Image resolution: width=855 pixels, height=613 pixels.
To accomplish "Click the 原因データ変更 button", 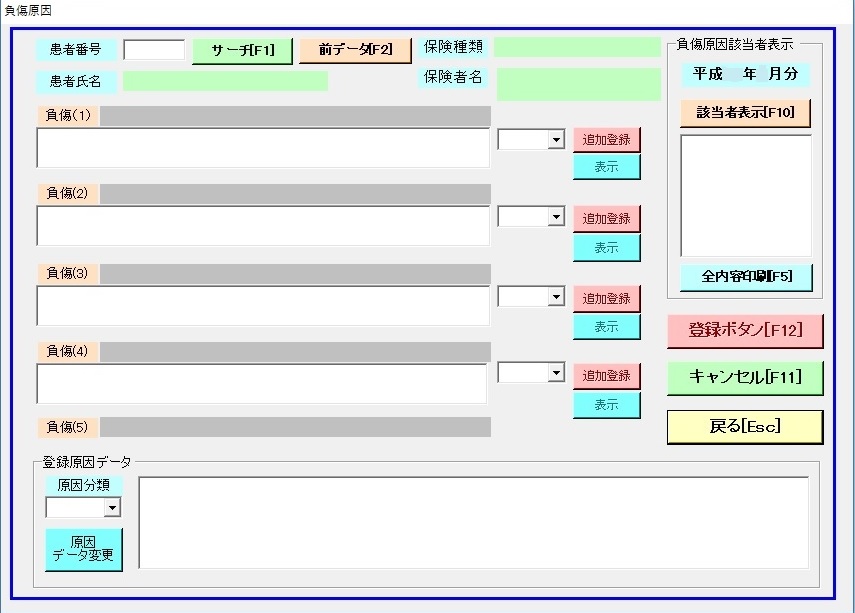I will [x=84, y=549].
